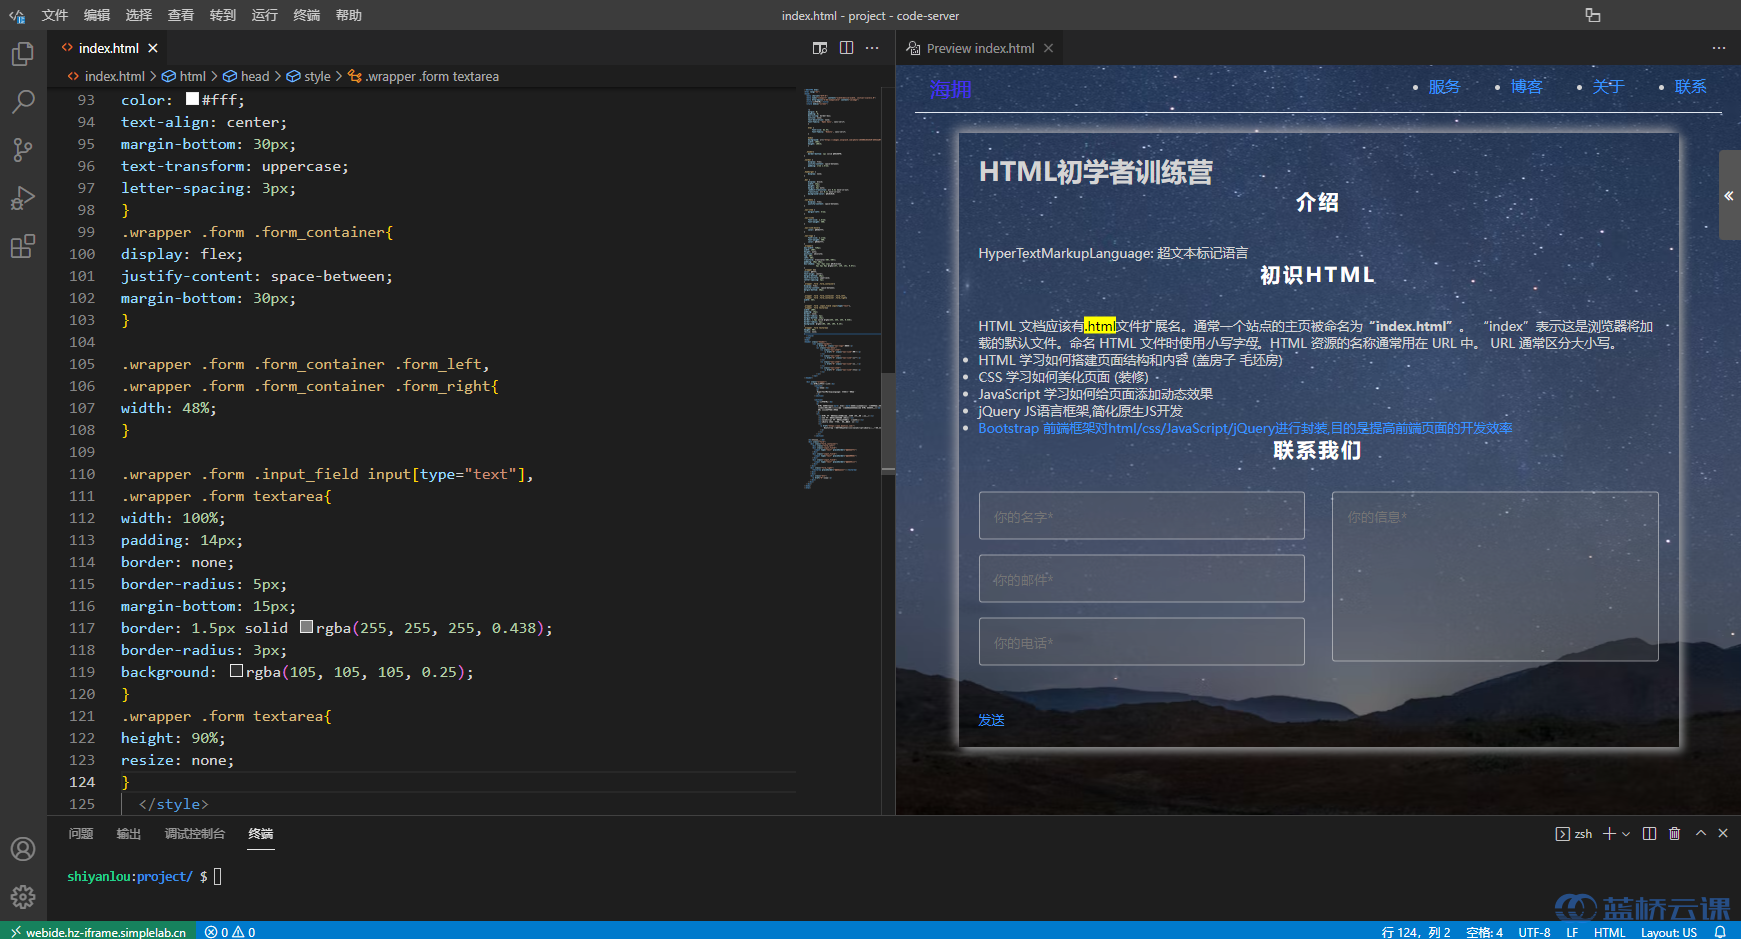
Task: Open the Accounts icon in activity bar
Action: [x=23, y=849]
